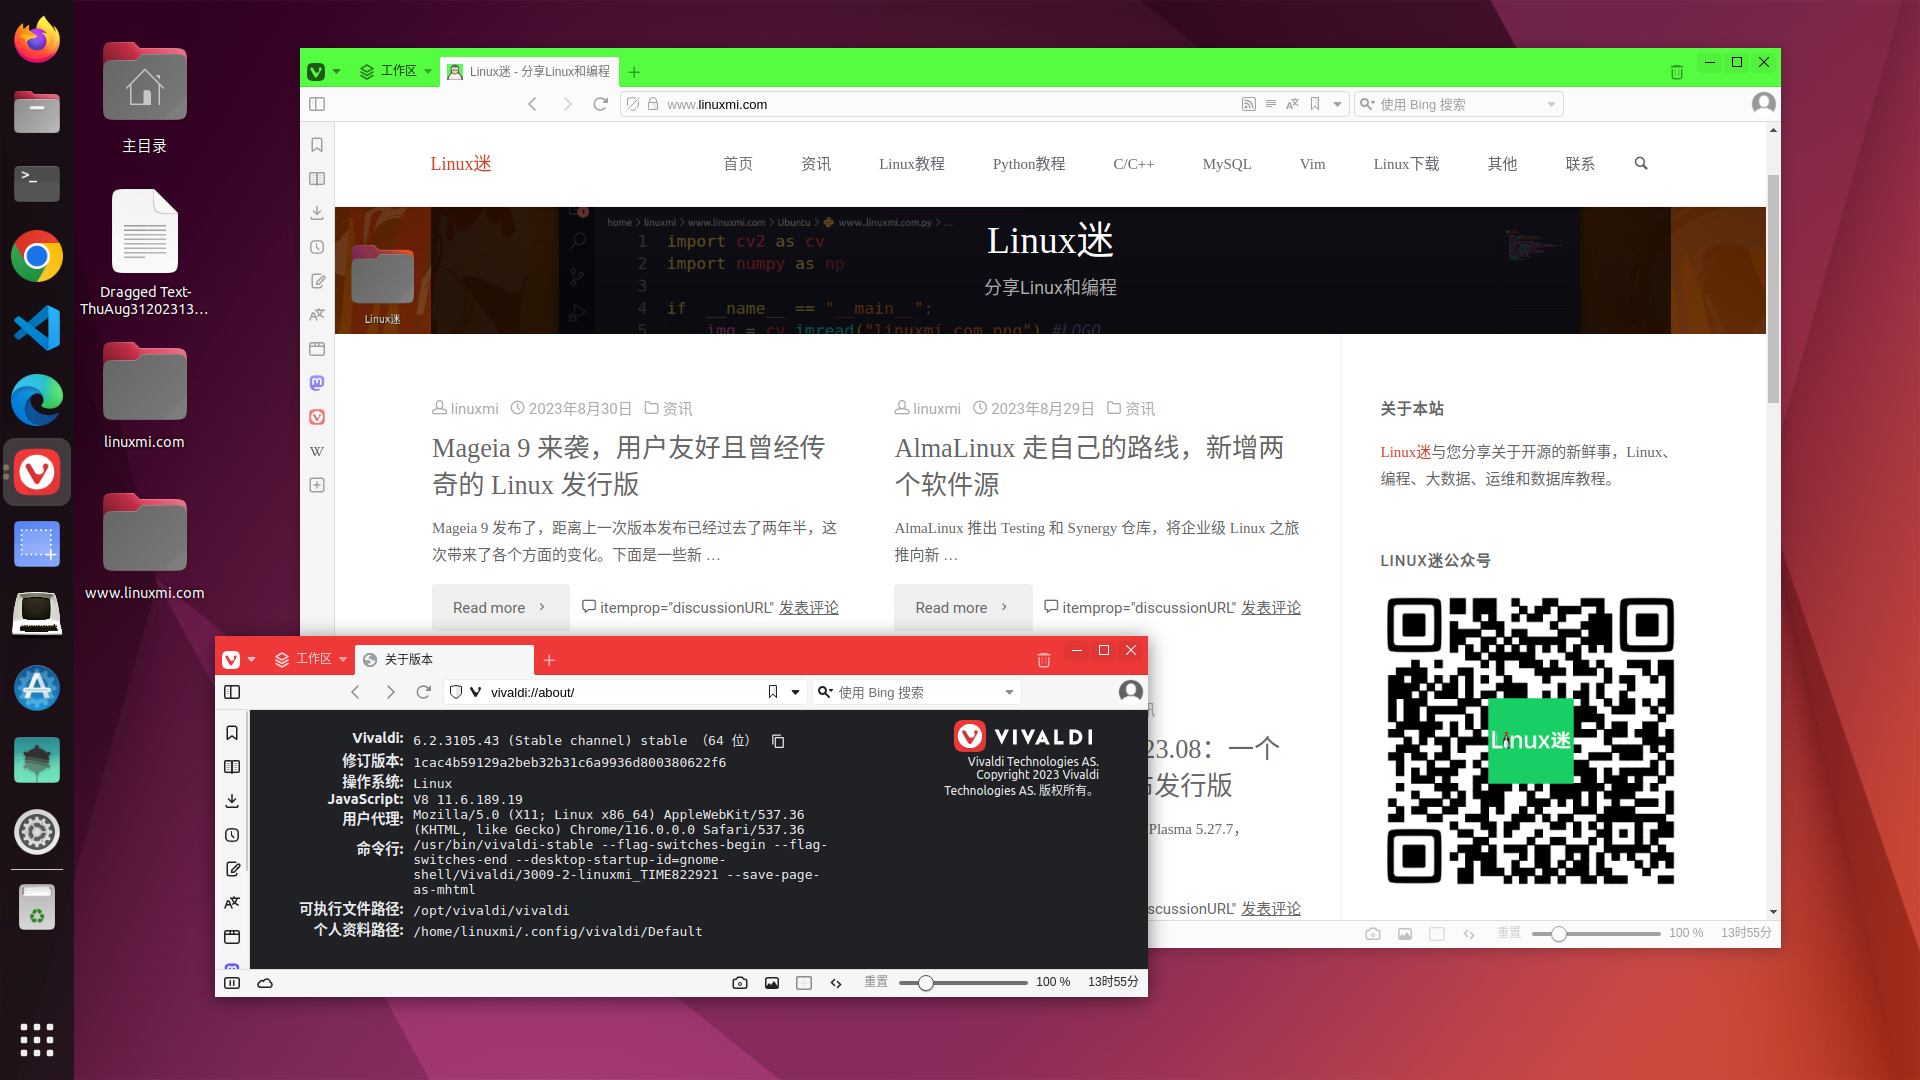Click 重置 zoom reset in about window
This screenshot has height=1080, width=1920.
876,982
